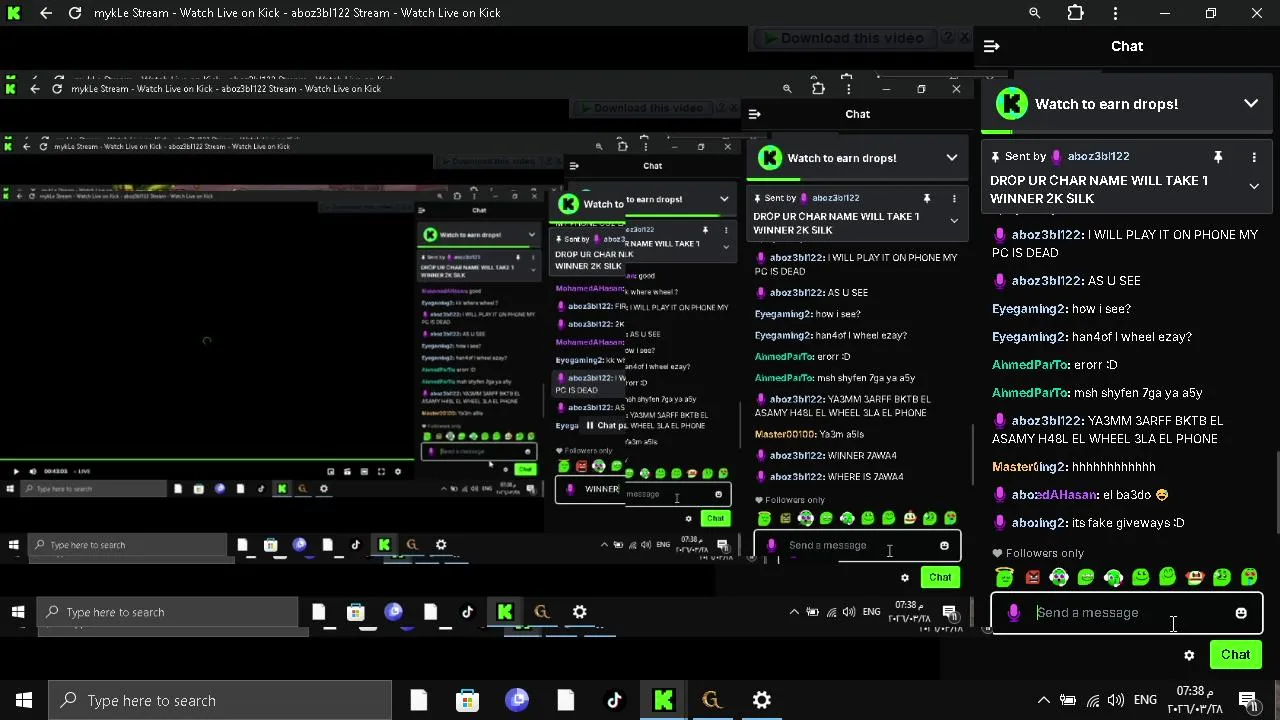
Task: Open Eyegaming2's profile on the 'how i see?' message
Action: tap(1029, 309)
